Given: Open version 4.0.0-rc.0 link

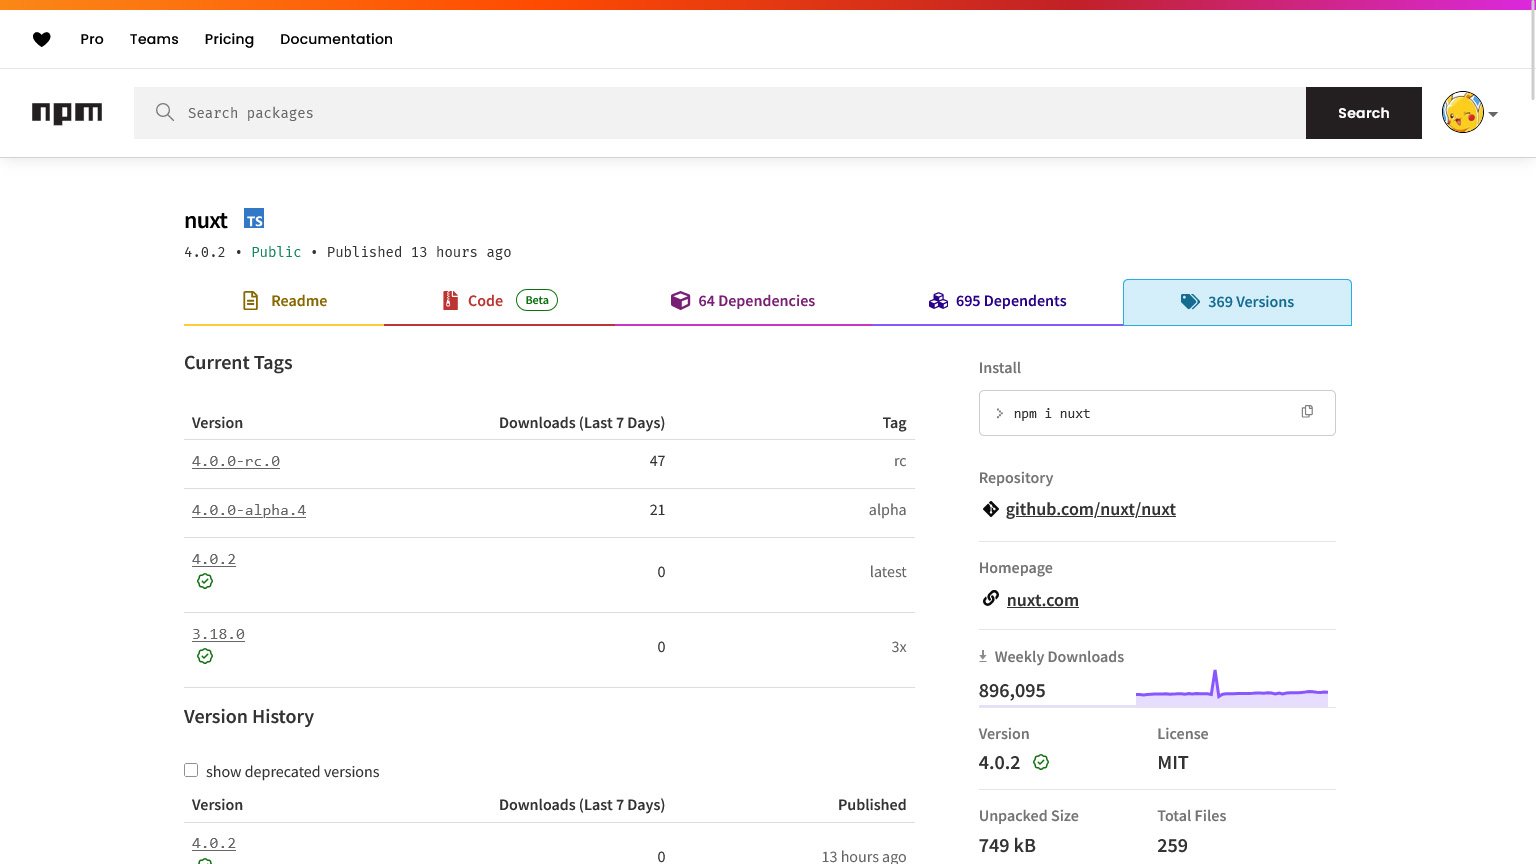Looking at the screenshot, I should click(236, 461).
